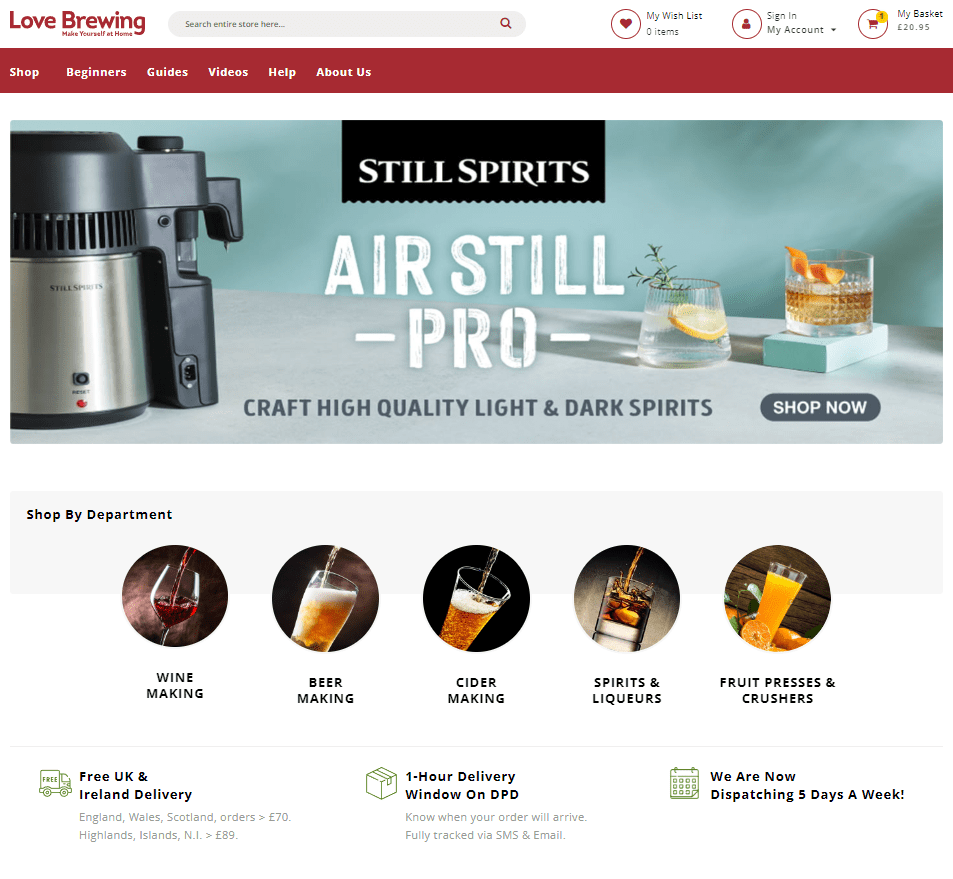Open wish list heart icon

pos(625,24)
